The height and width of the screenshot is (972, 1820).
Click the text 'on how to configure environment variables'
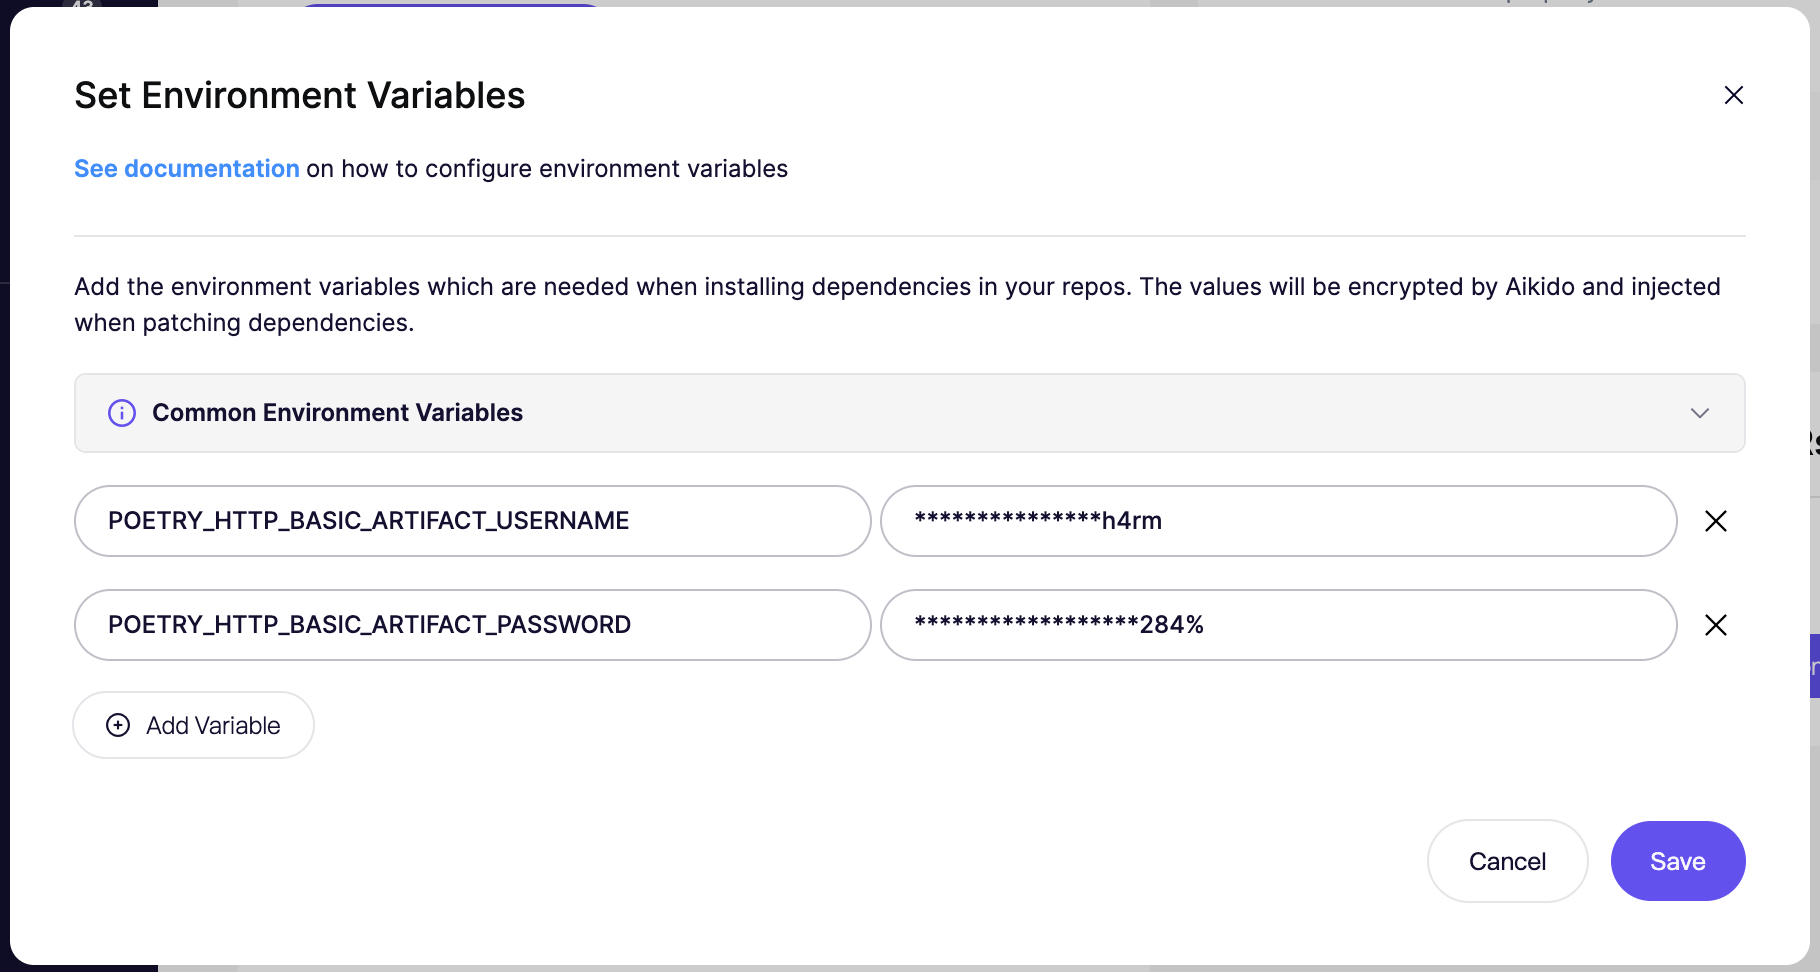tap(547, 169)
